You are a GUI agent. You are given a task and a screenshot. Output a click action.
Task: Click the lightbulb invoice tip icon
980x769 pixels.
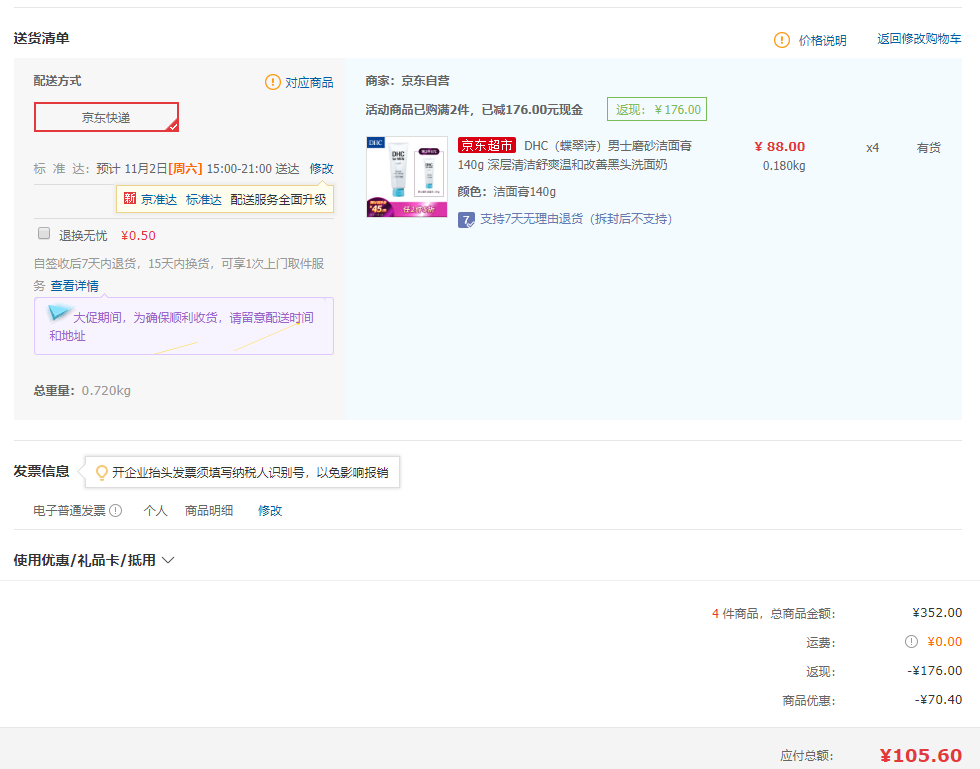101,473
